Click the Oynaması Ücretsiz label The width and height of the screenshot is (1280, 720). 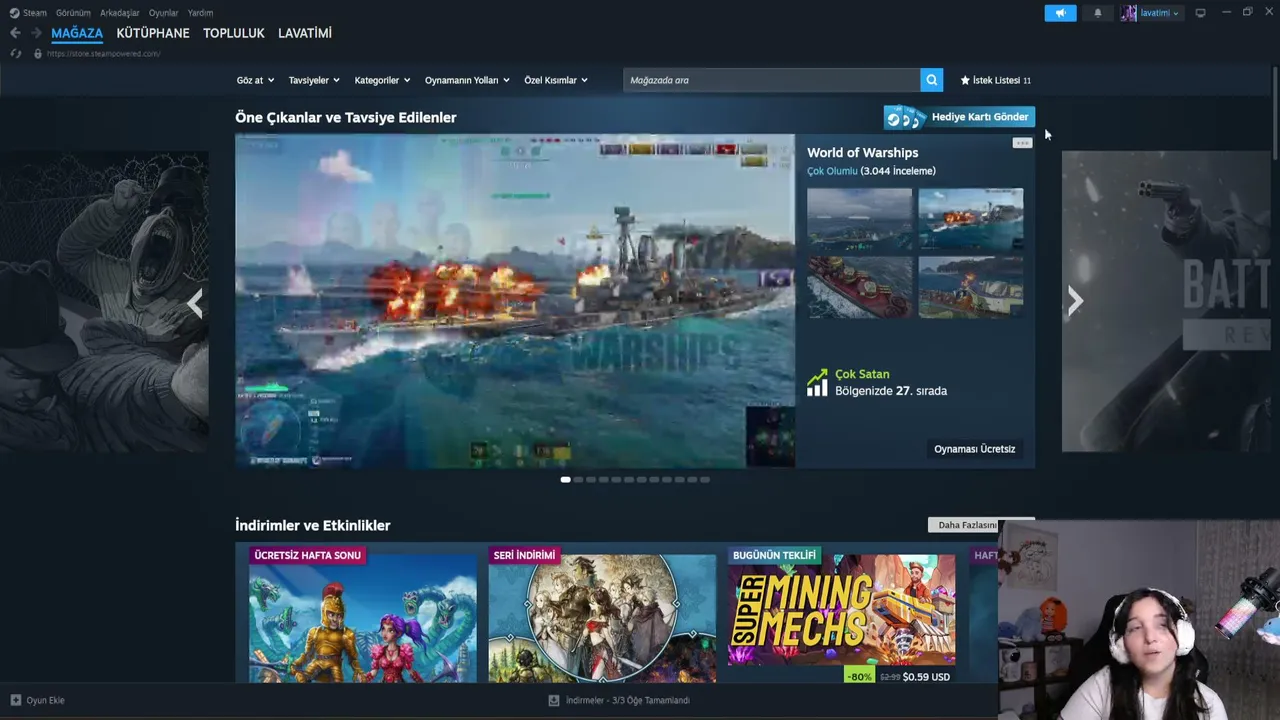click(975, 449)
